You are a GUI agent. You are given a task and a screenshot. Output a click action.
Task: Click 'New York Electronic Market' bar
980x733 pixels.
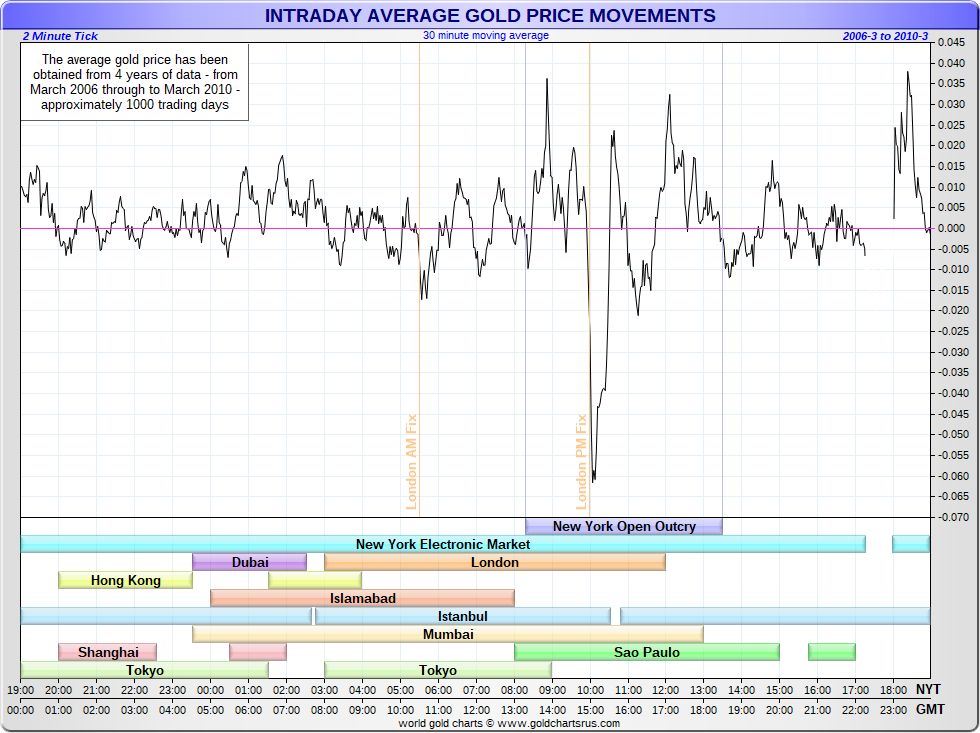[442, 545]
